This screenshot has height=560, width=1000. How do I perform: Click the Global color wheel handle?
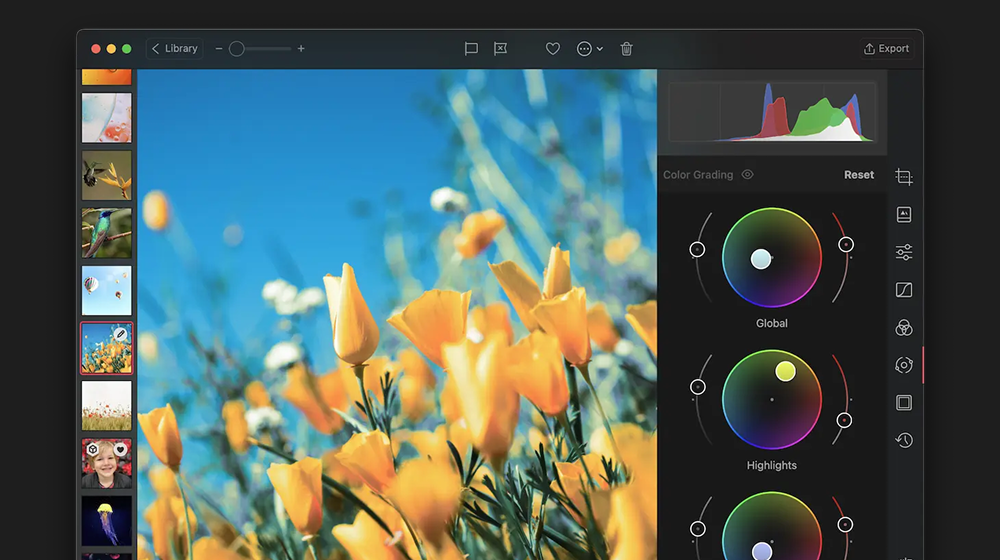click(x=760, y=259)
